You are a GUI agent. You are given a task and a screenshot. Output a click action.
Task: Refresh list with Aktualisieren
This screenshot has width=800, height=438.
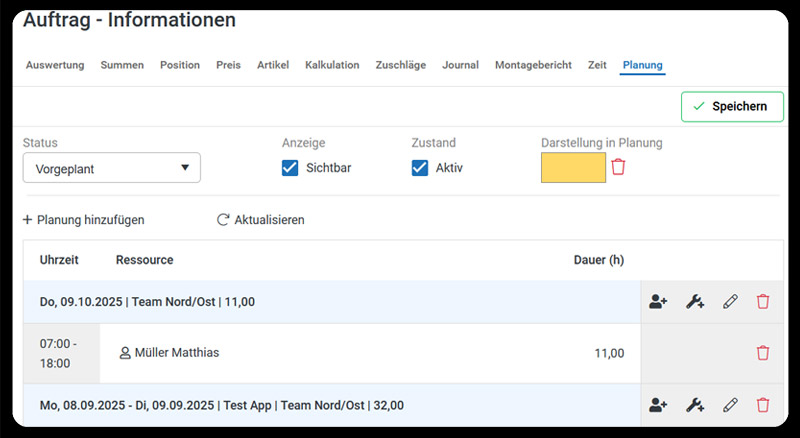pyautogui.click(x=260, y=220)
